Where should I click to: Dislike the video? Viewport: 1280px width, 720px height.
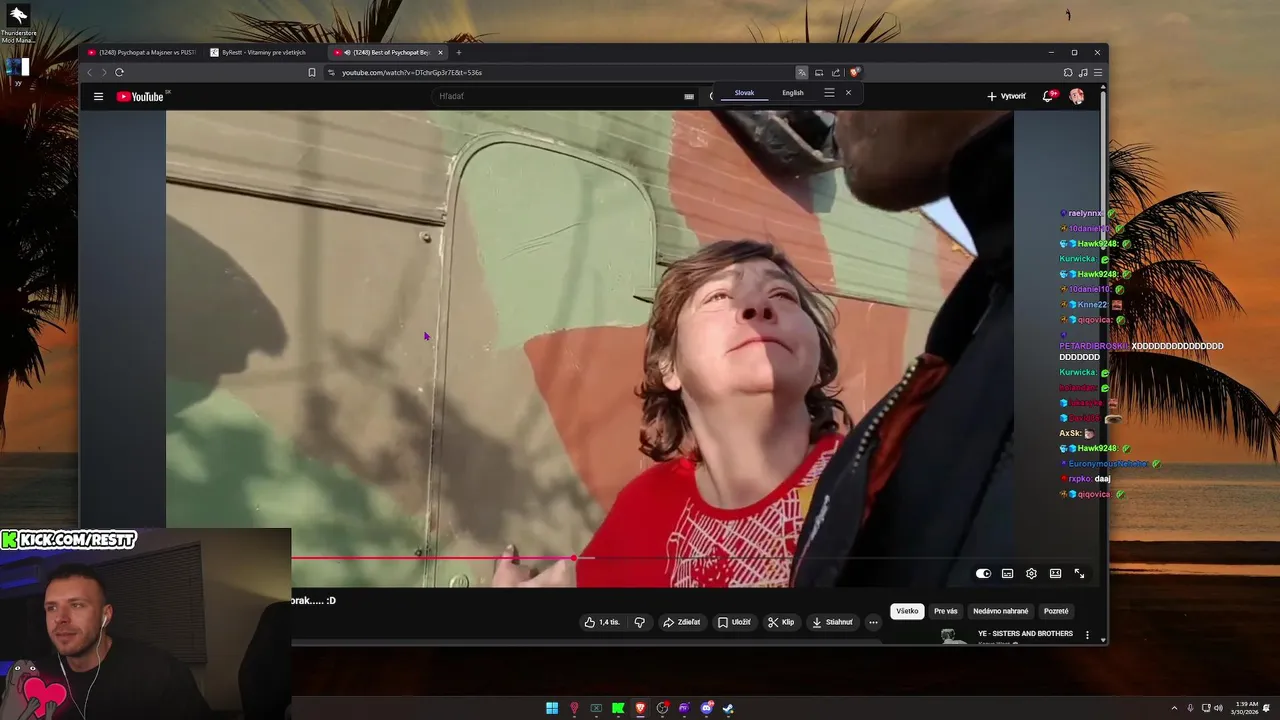point(640,622)
